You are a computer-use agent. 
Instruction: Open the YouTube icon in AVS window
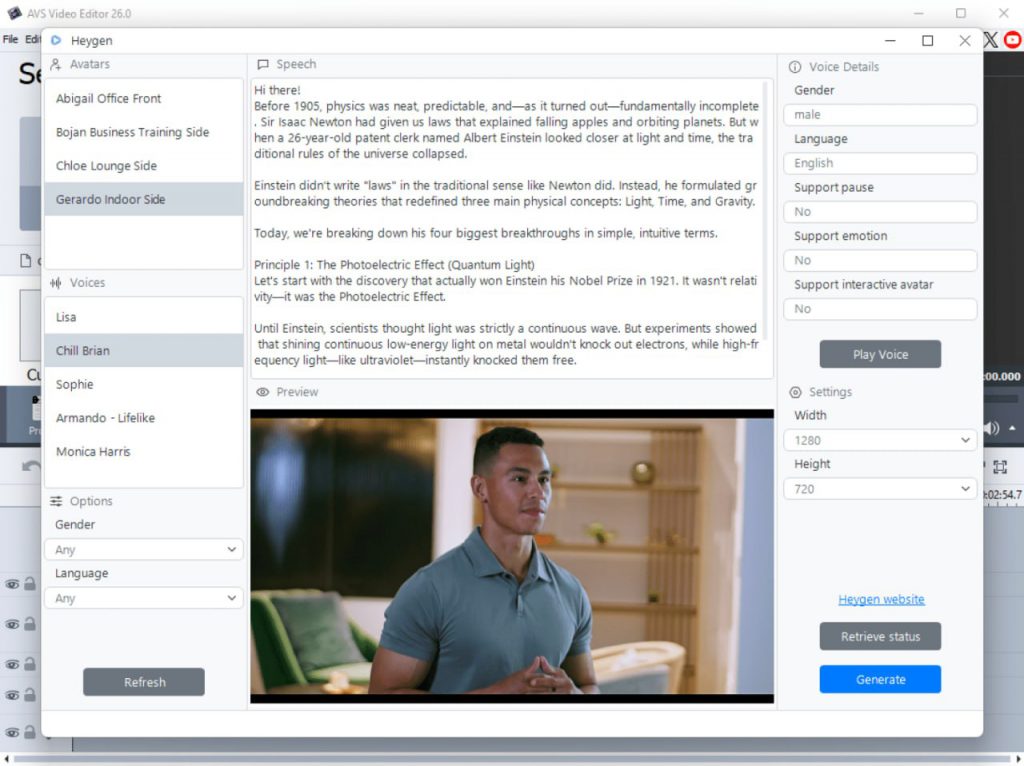(1013, 40)
